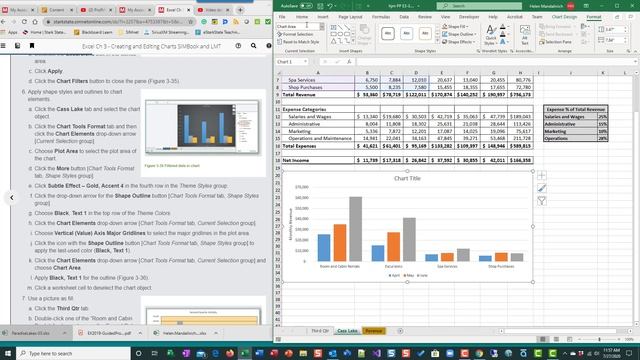The height and width of the screenshot is (360, 640).
Task: Open Task View from taskbar
Action: [x=154, y=353]
